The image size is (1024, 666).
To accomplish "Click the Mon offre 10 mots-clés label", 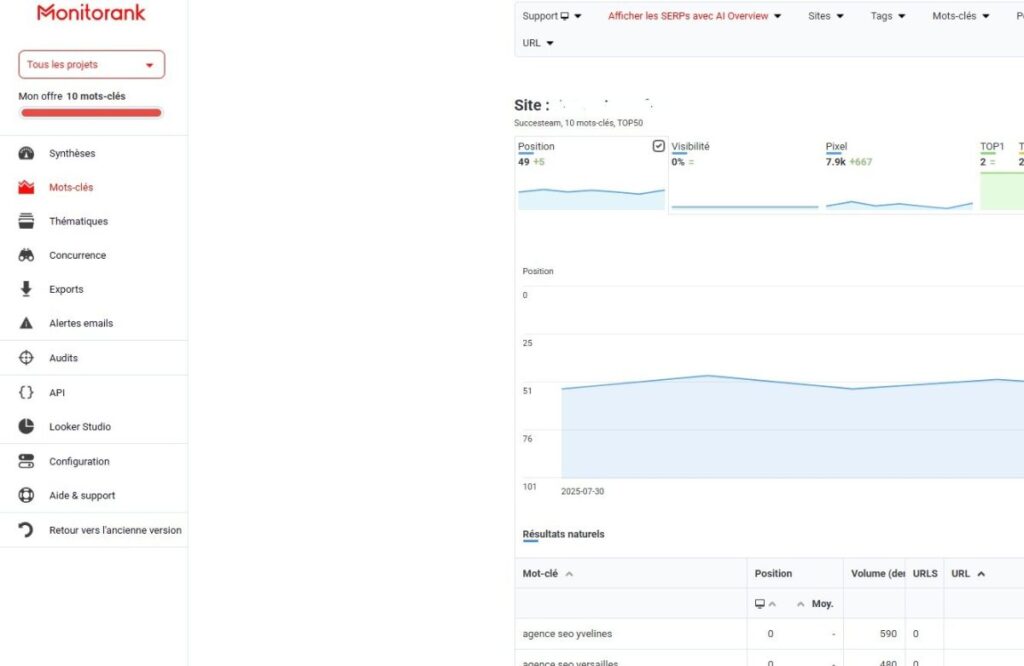I will click(x=72, y=96).
